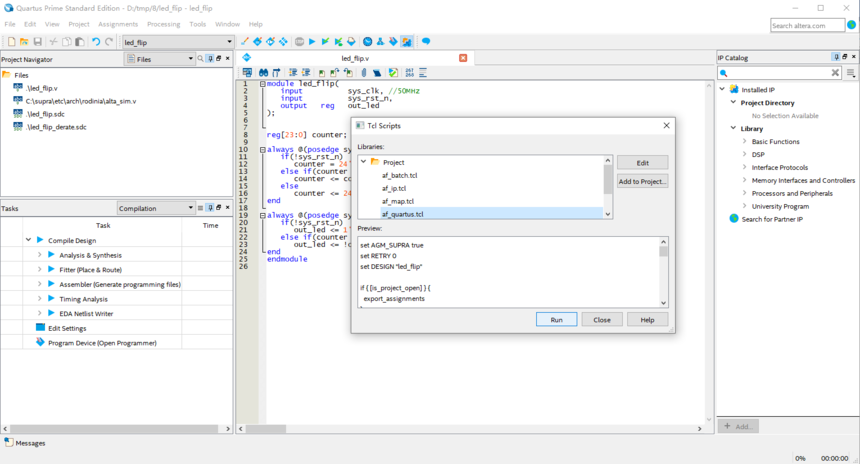The image size is (860, 464).
Task: Toggle the pin button on Project Navigator panel
Action: (210, 59)
